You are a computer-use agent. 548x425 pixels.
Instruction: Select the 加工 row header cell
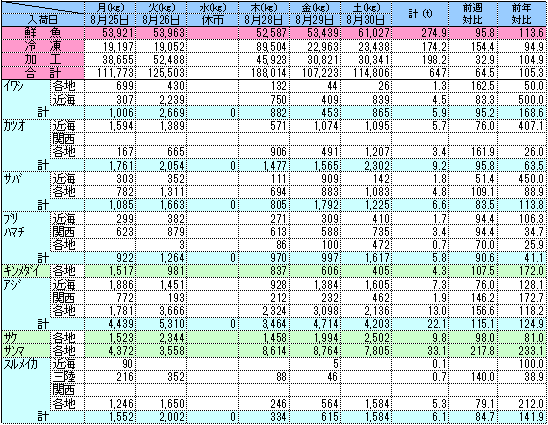pyautogui.click(x=43, y=59)
